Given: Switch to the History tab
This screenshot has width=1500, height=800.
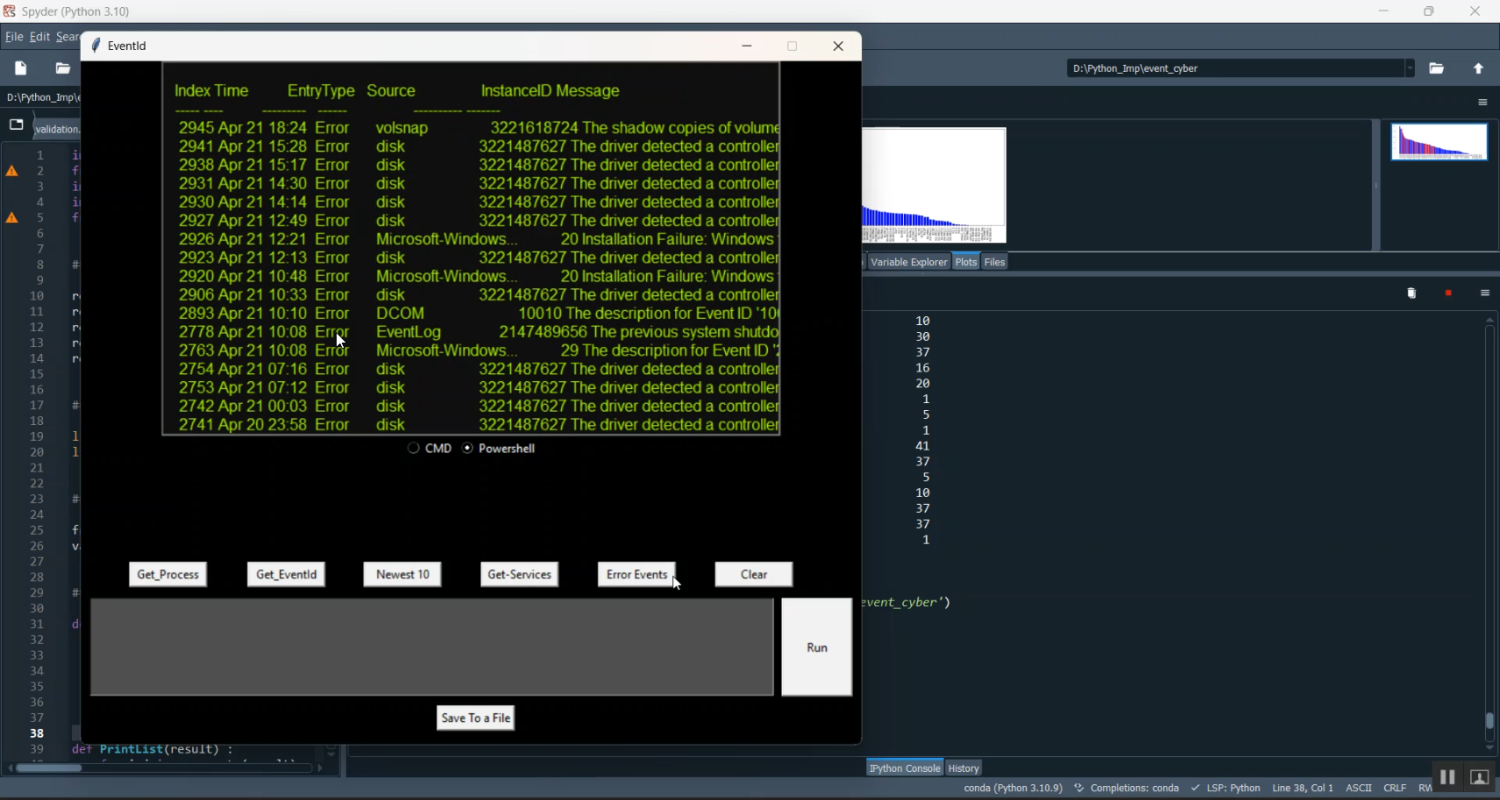Looking at the screenshot, I should click(x=963, y=768).
